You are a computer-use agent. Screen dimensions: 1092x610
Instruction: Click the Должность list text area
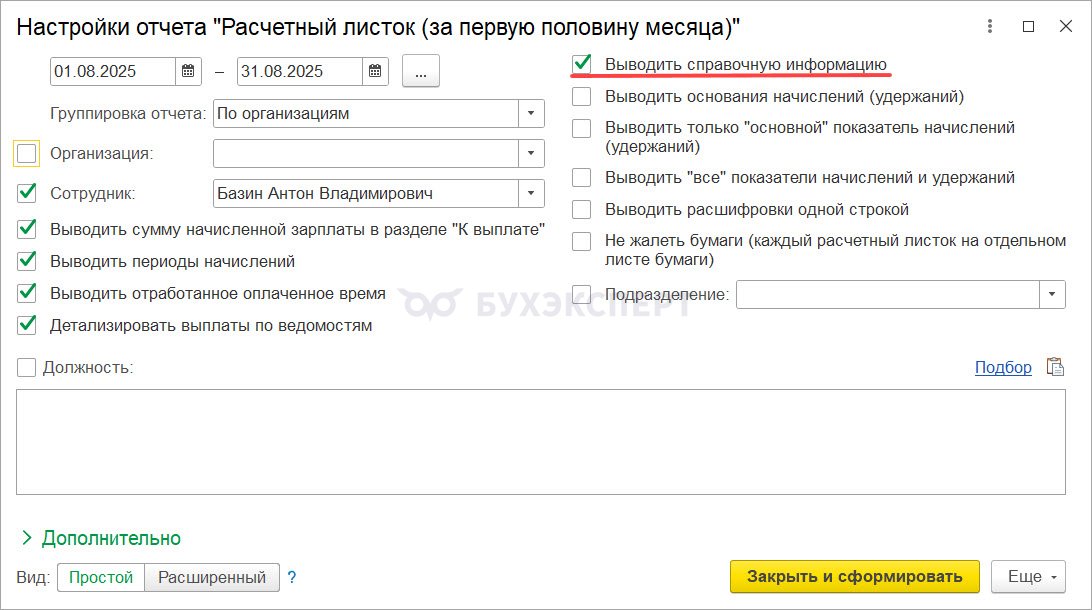(540, 441)
